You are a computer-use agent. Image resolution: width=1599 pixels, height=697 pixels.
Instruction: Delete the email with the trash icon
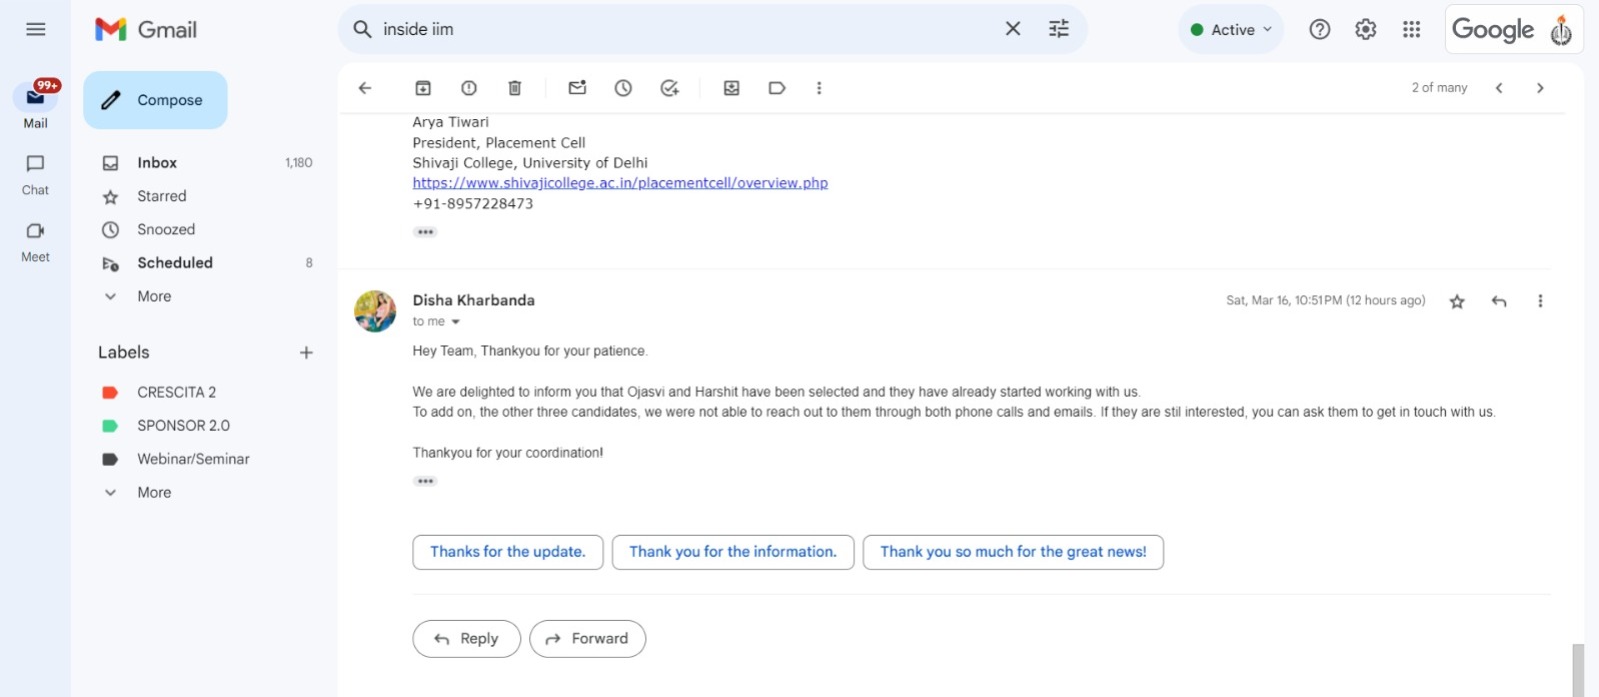click(515, 88)
